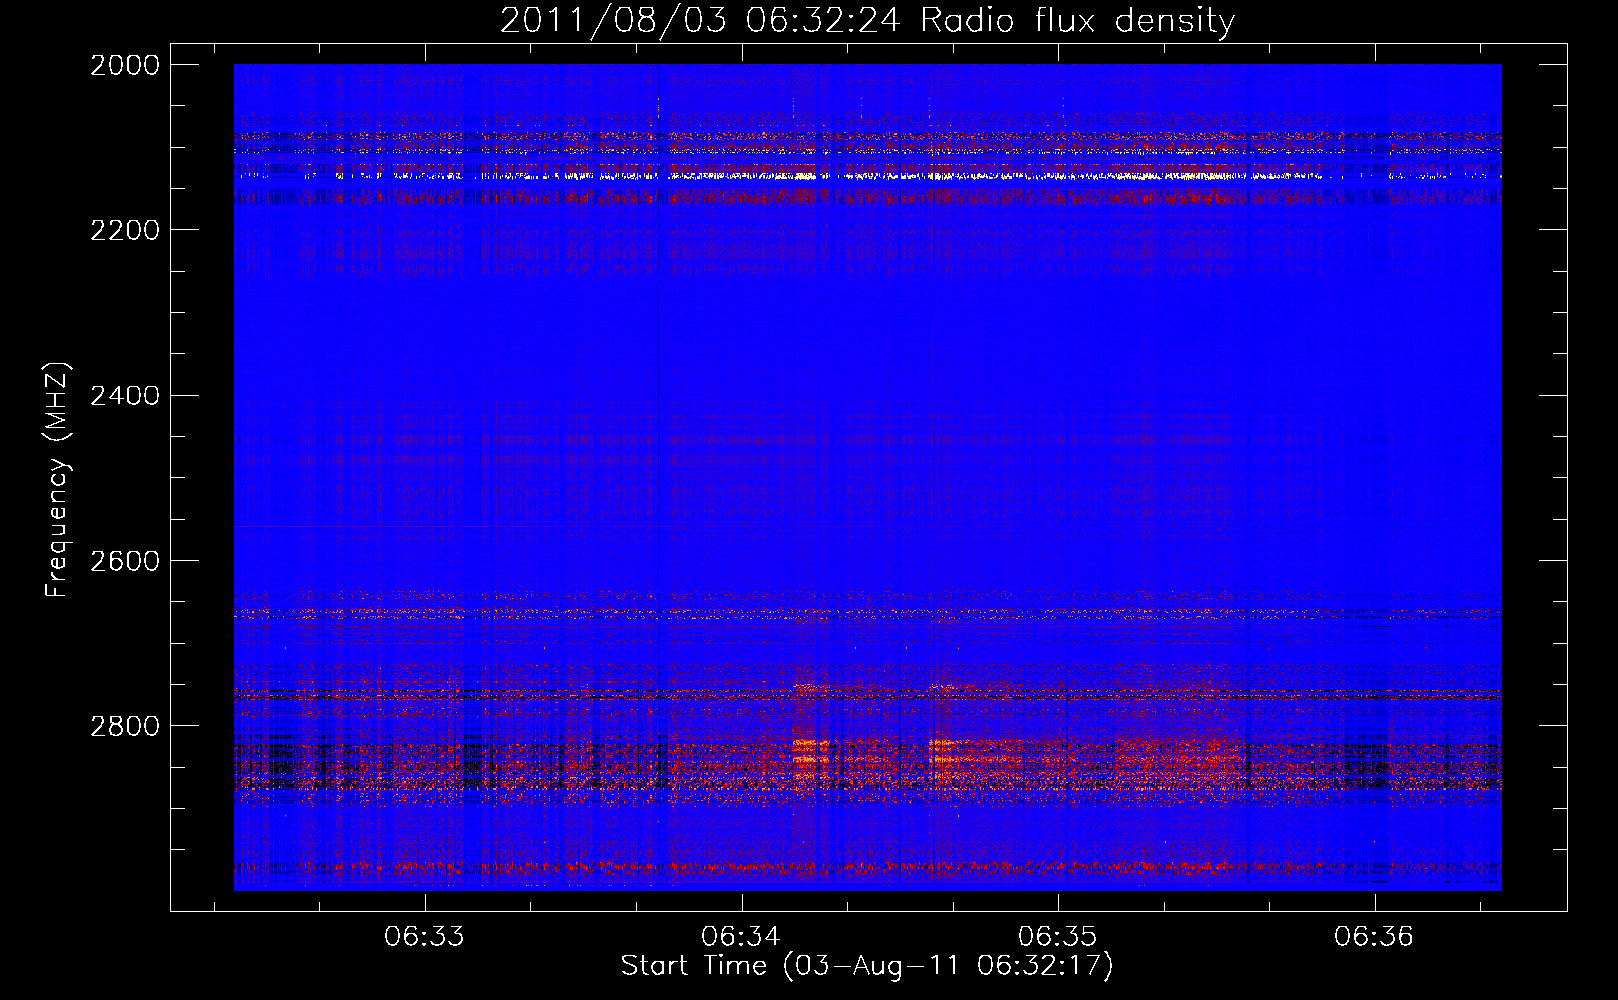Select the 2000 frequency axis label
The image size is (1618, 1000).
125,65
